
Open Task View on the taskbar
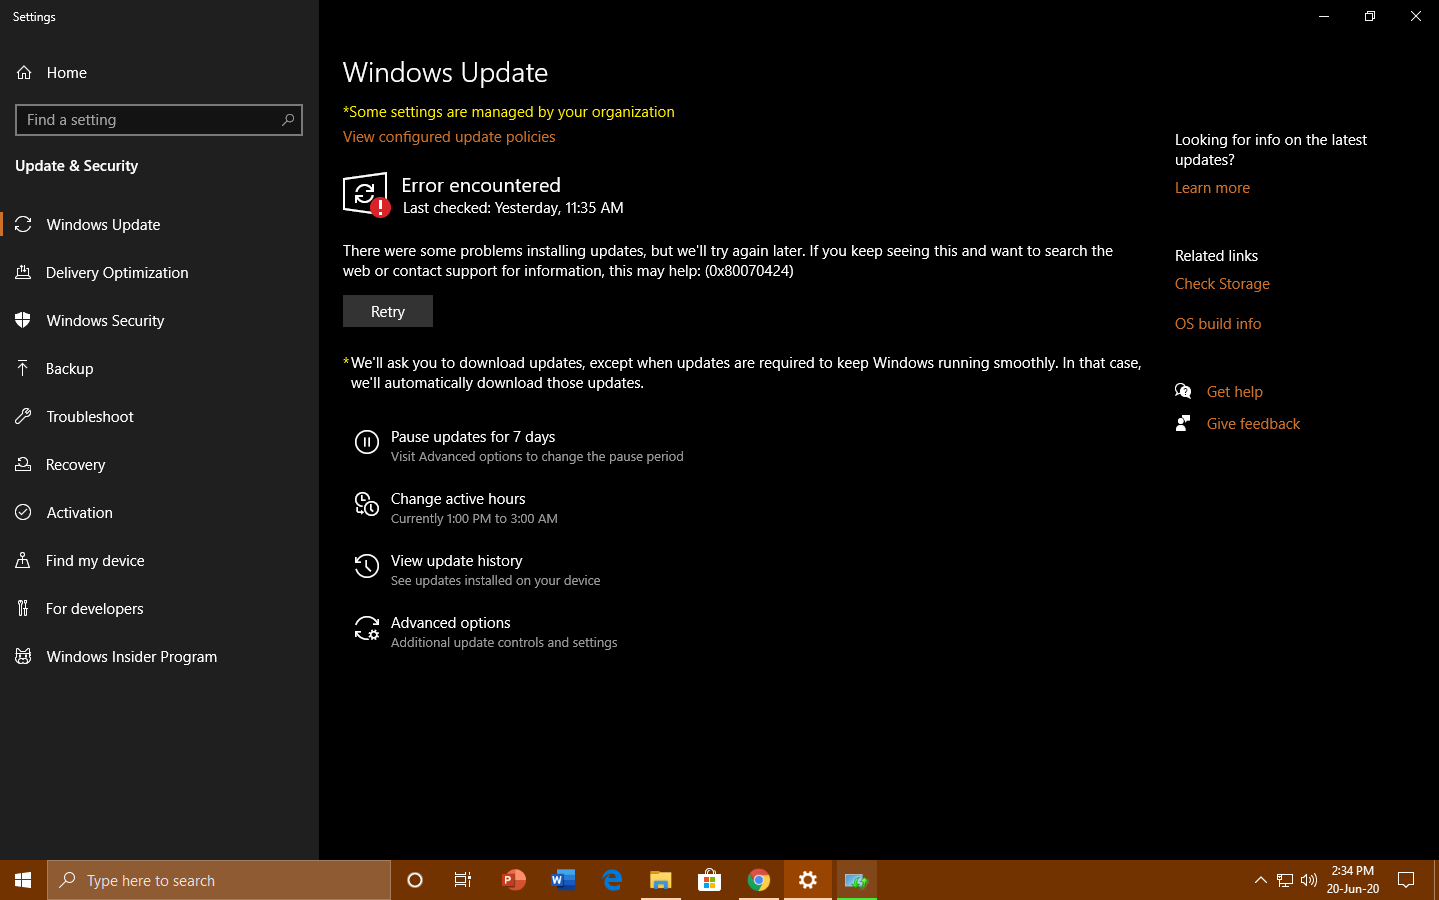click(463, 880)
